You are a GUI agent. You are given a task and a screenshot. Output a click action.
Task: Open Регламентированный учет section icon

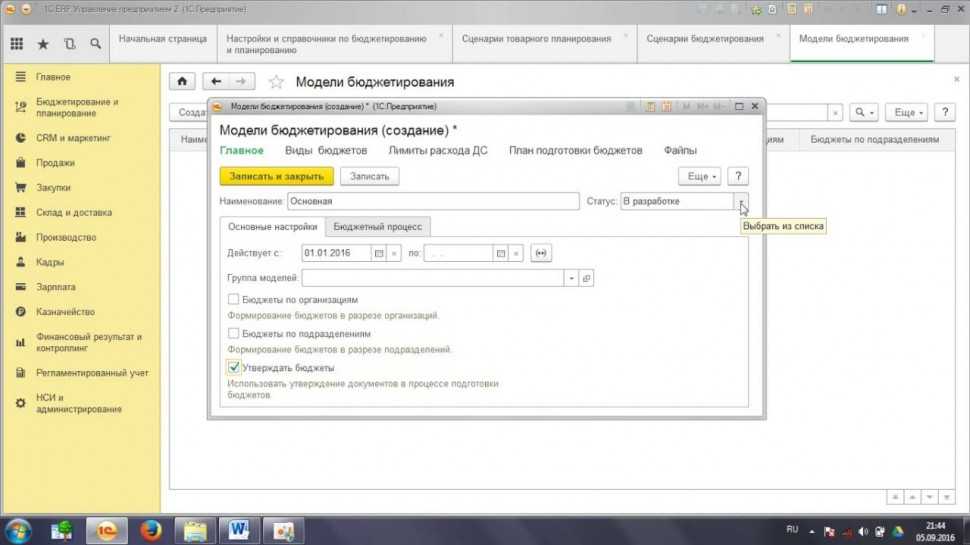point(20,372)
